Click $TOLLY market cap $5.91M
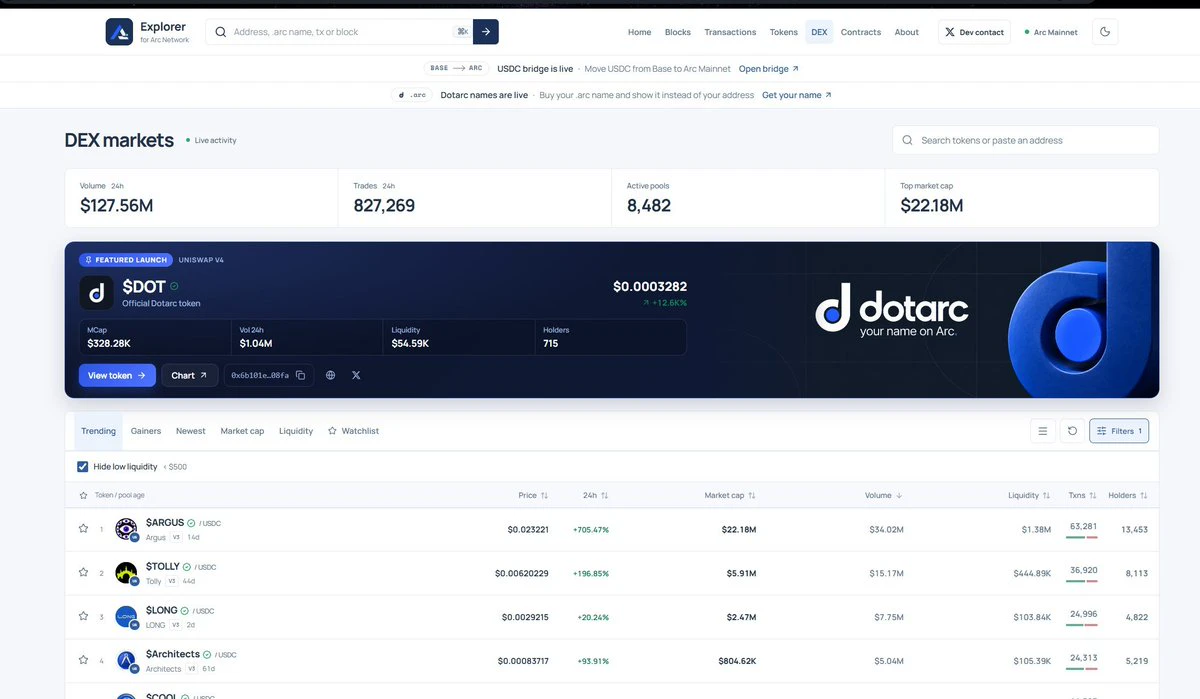This screenshot has width=1200, height=699. [741, 573]
